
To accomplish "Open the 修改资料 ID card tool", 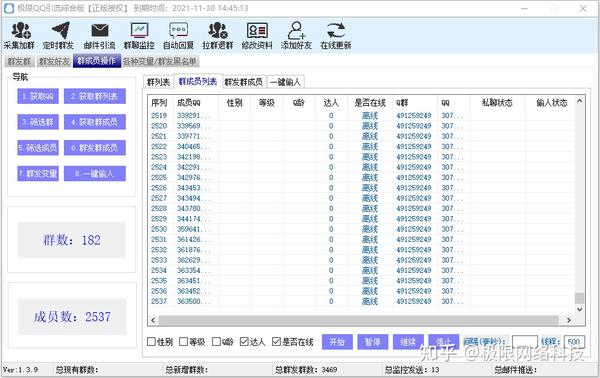I will pyautogui.click(x=257, y=36).
